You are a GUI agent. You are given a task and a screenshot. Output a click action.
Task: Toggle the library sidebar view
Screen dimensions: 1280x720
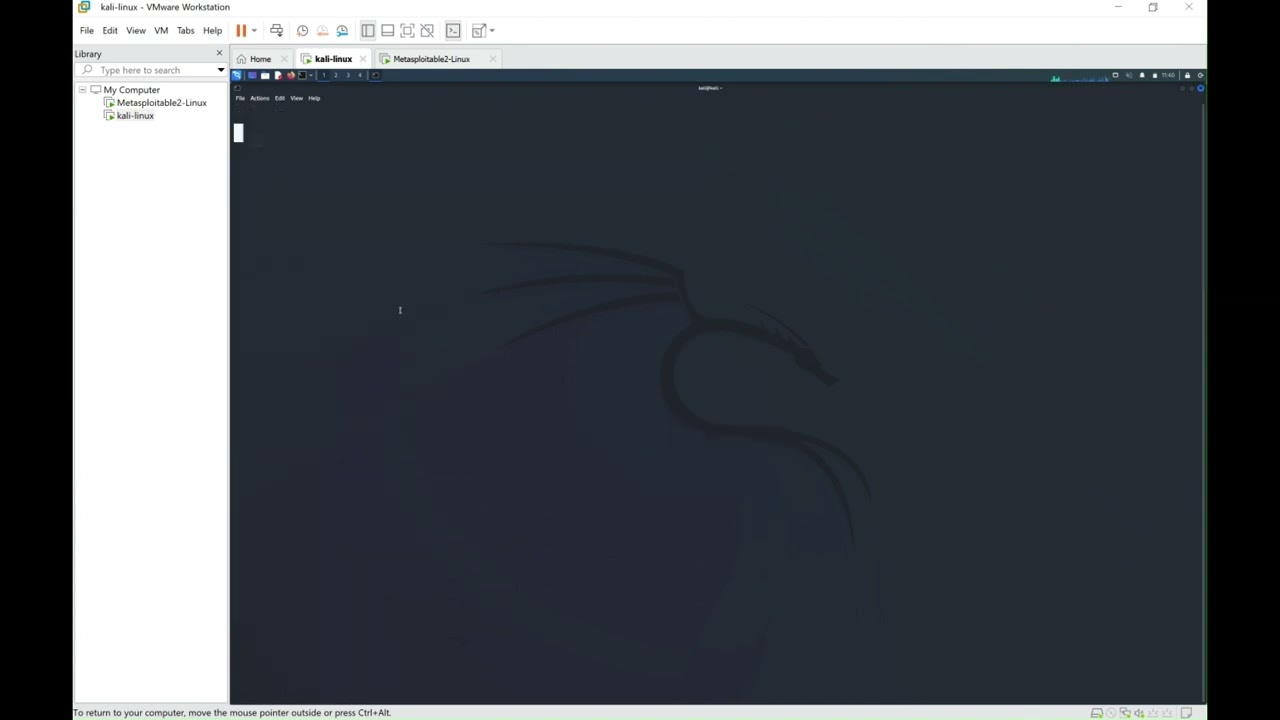tap(368, 31)
